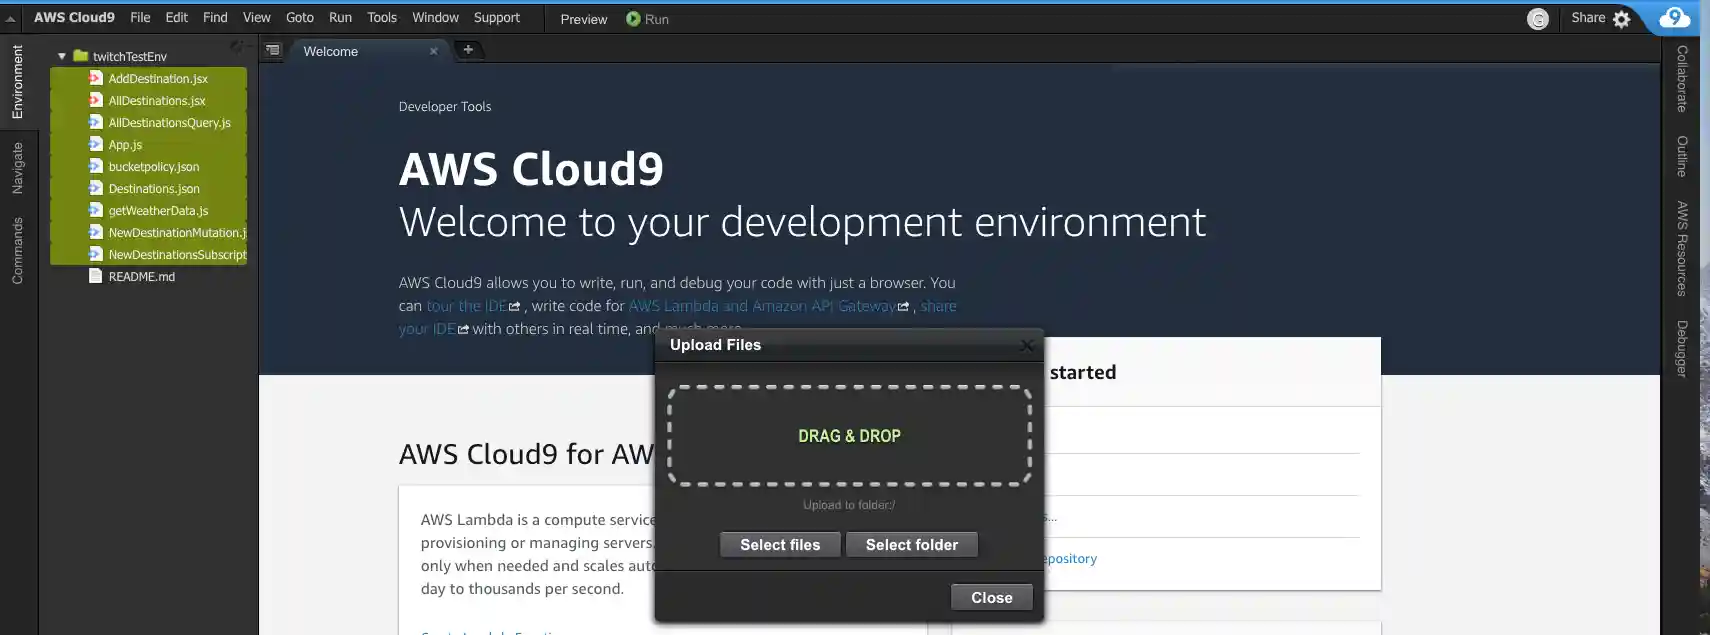
Task: Click the green Run play icon
Action: click(633, 19)
